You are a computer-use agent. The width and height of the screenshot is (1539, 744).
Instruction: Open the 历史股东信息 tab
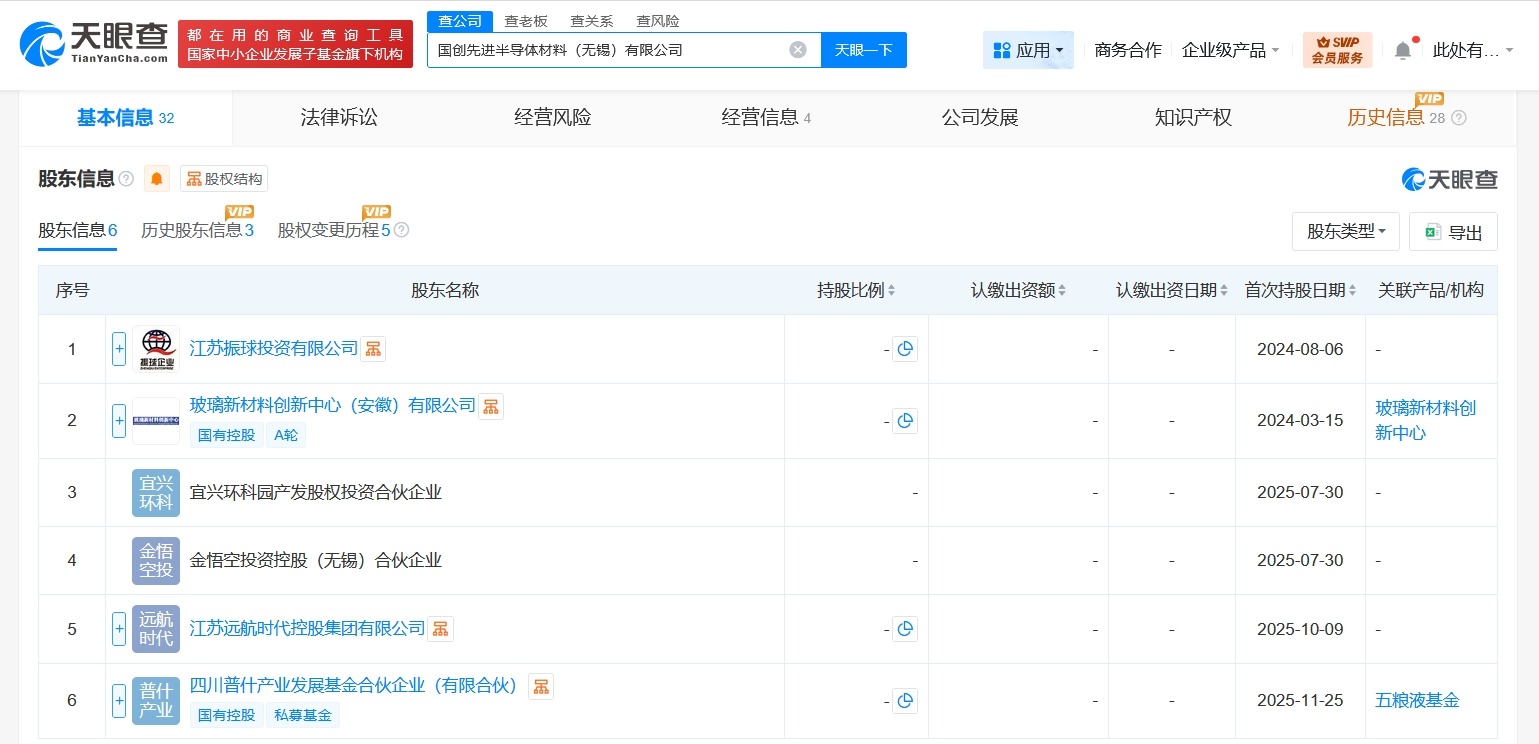190,229
